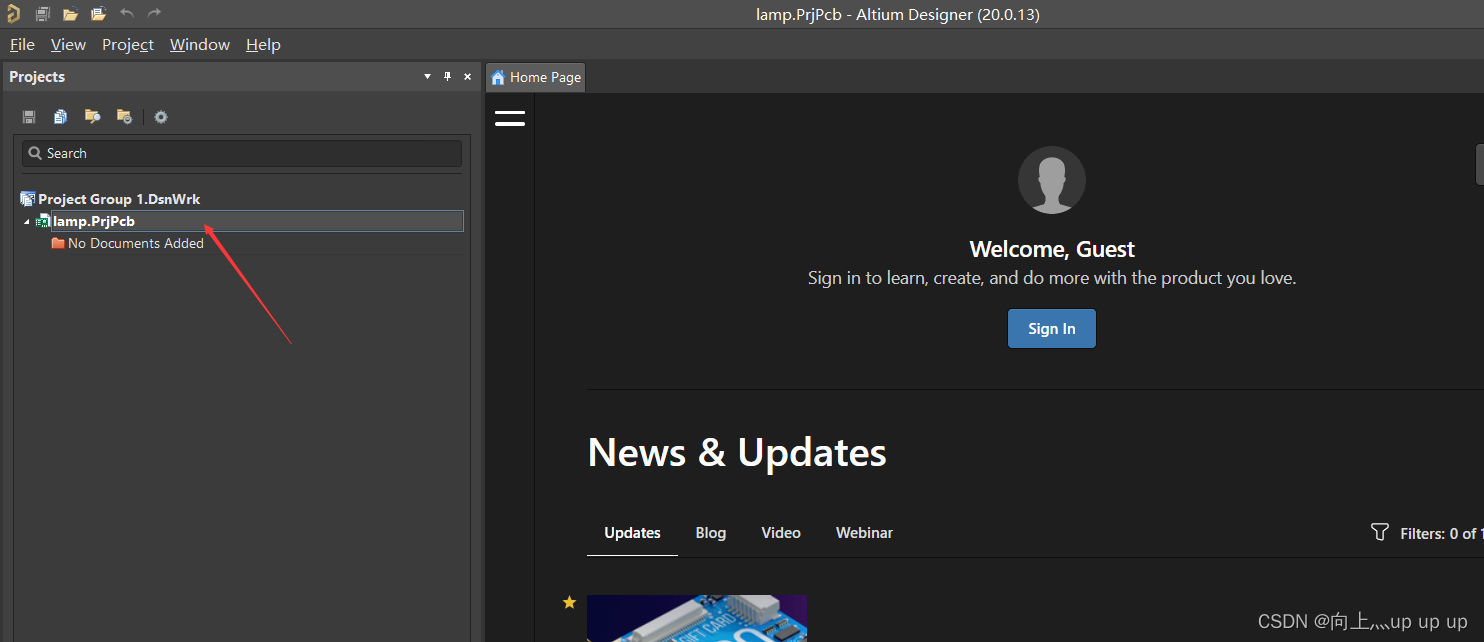Click the orange folder icon by No Documents Added

tap(58, 243)
